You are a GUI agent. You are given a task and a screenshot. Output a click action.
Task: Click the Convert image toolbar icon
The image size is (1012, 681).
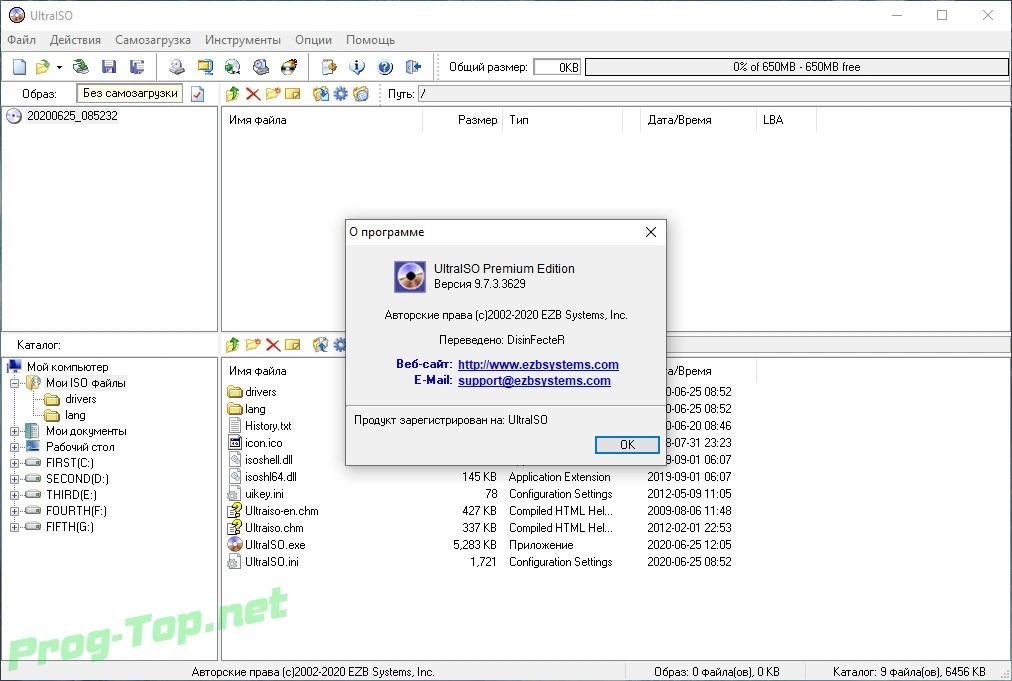pos(232,66)
